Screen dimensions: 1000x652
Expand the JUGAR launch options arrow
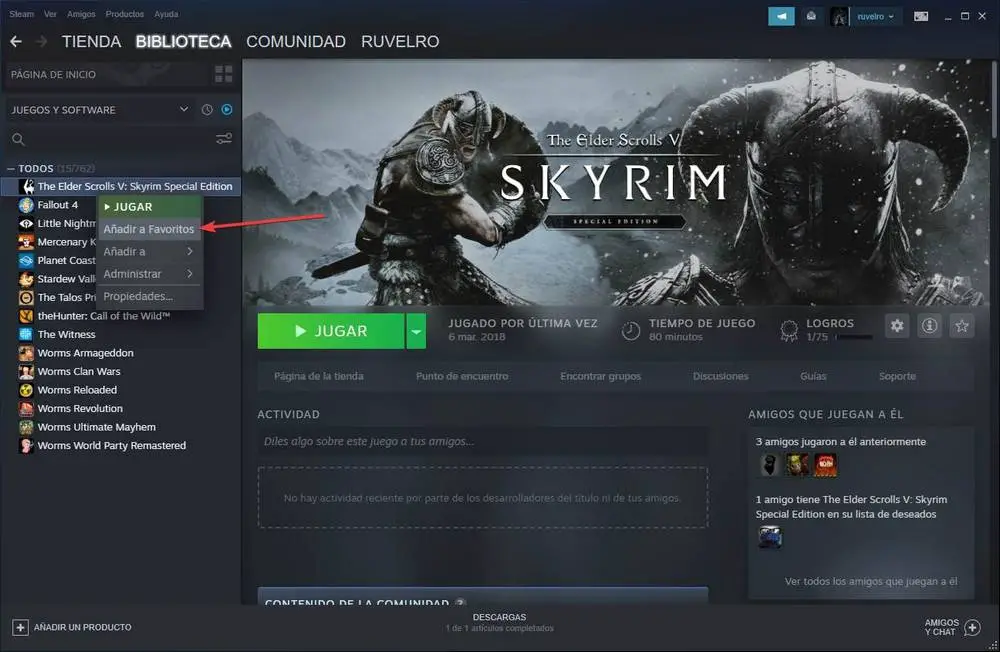click(416, 331)
